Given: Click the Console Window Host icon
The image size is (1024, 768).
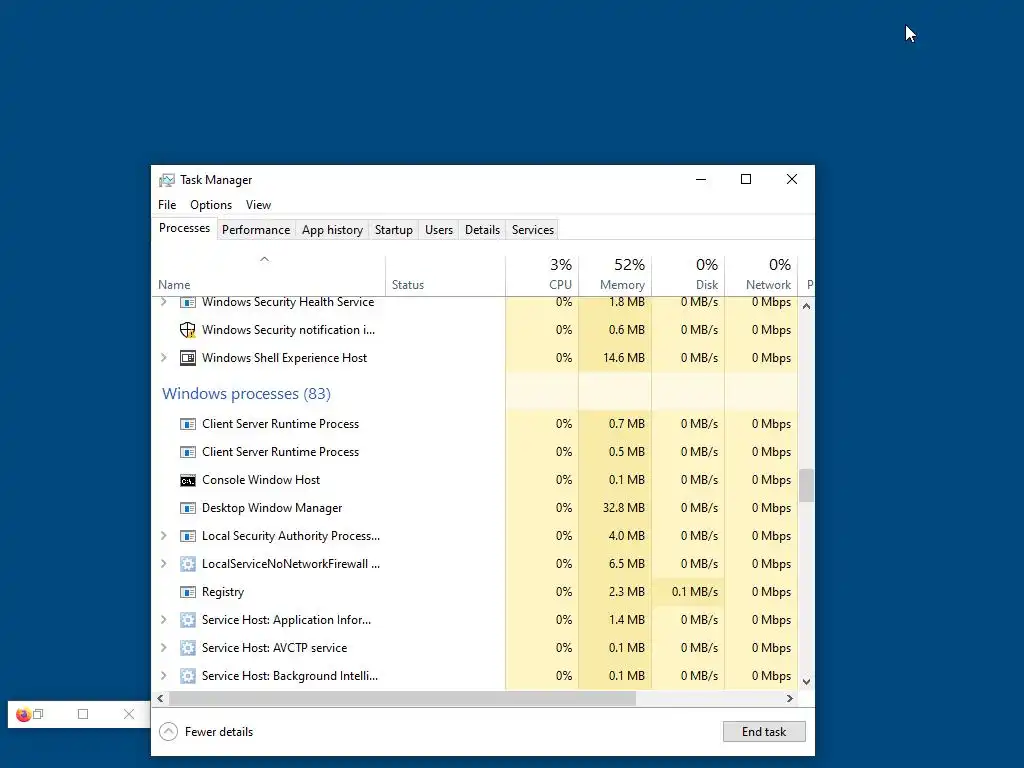Looking at the screenshot, I should (x=187, y=481).
